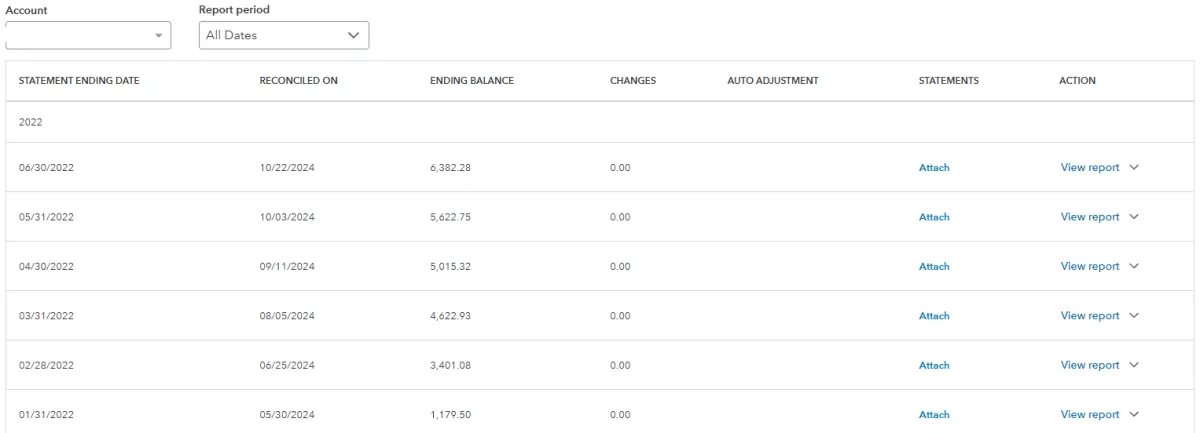The width and height of the screenshot is (1200, 433).
Task: View report for 02/28/2022 statement
Action: [1089, 365]
